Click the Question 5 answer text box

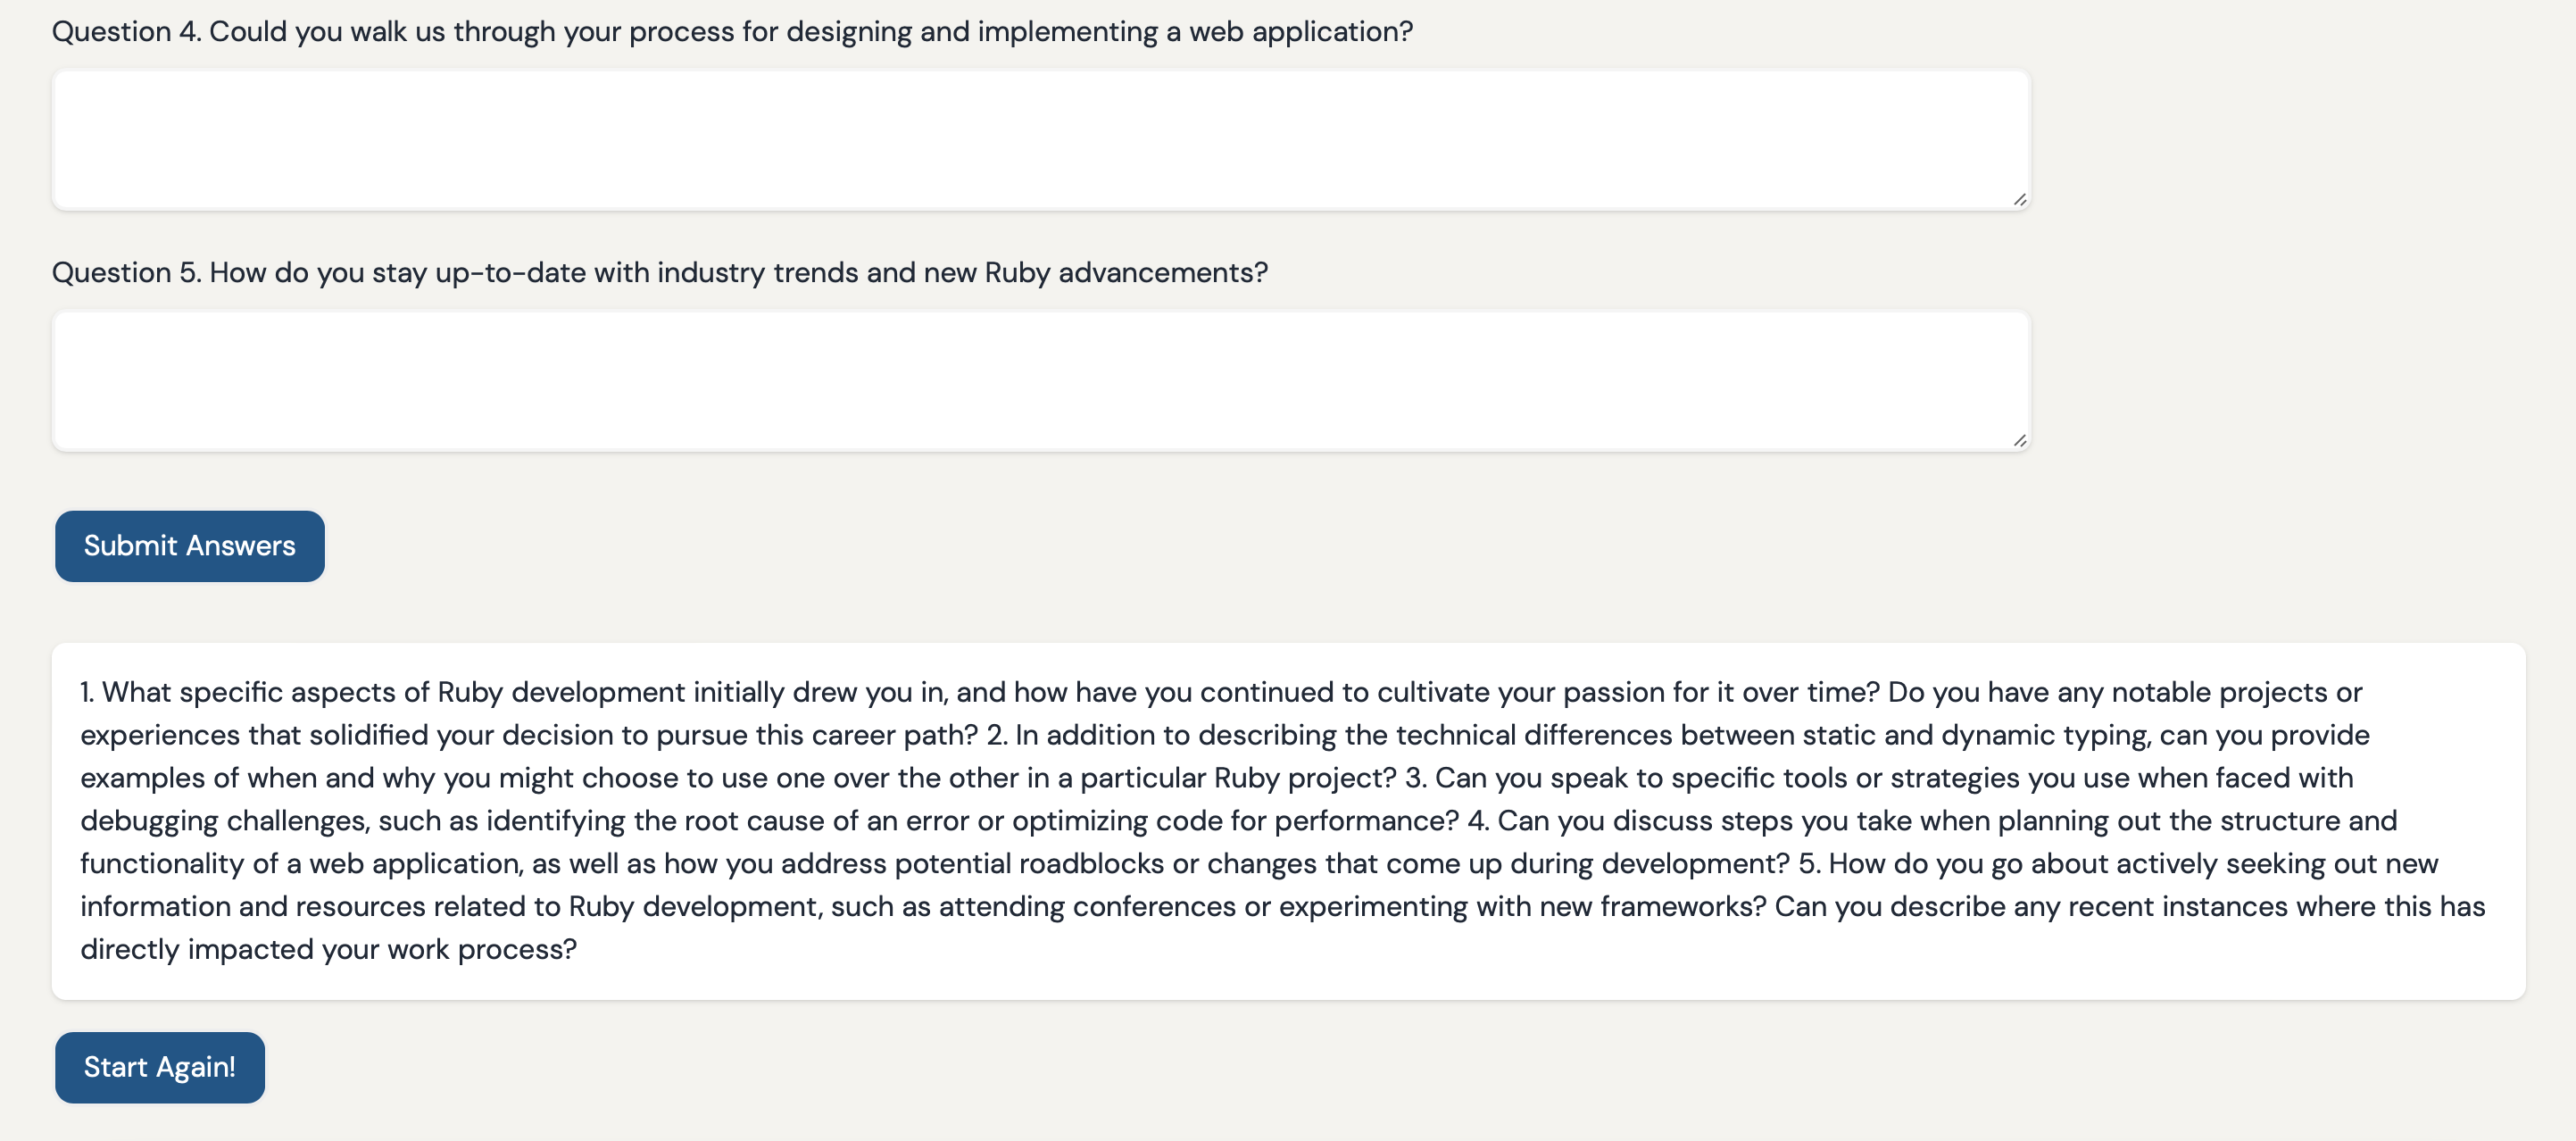(1040, 381)
